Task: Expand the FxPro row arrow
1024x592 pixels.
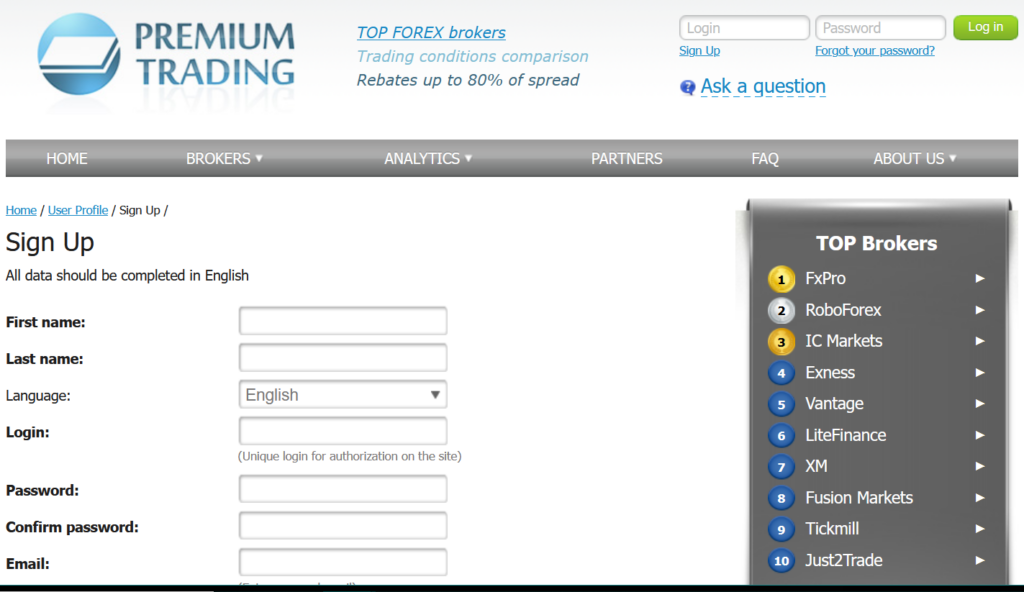Action: (x=980, y=278)
